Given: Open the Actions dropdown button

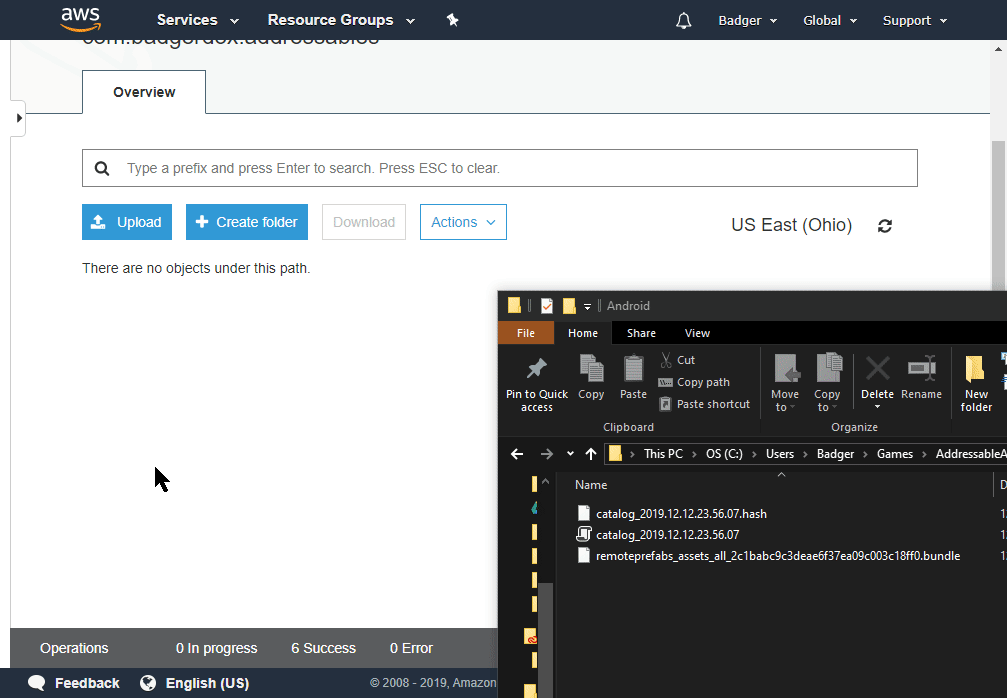Looking at the screenshot, I should [463, 222].
